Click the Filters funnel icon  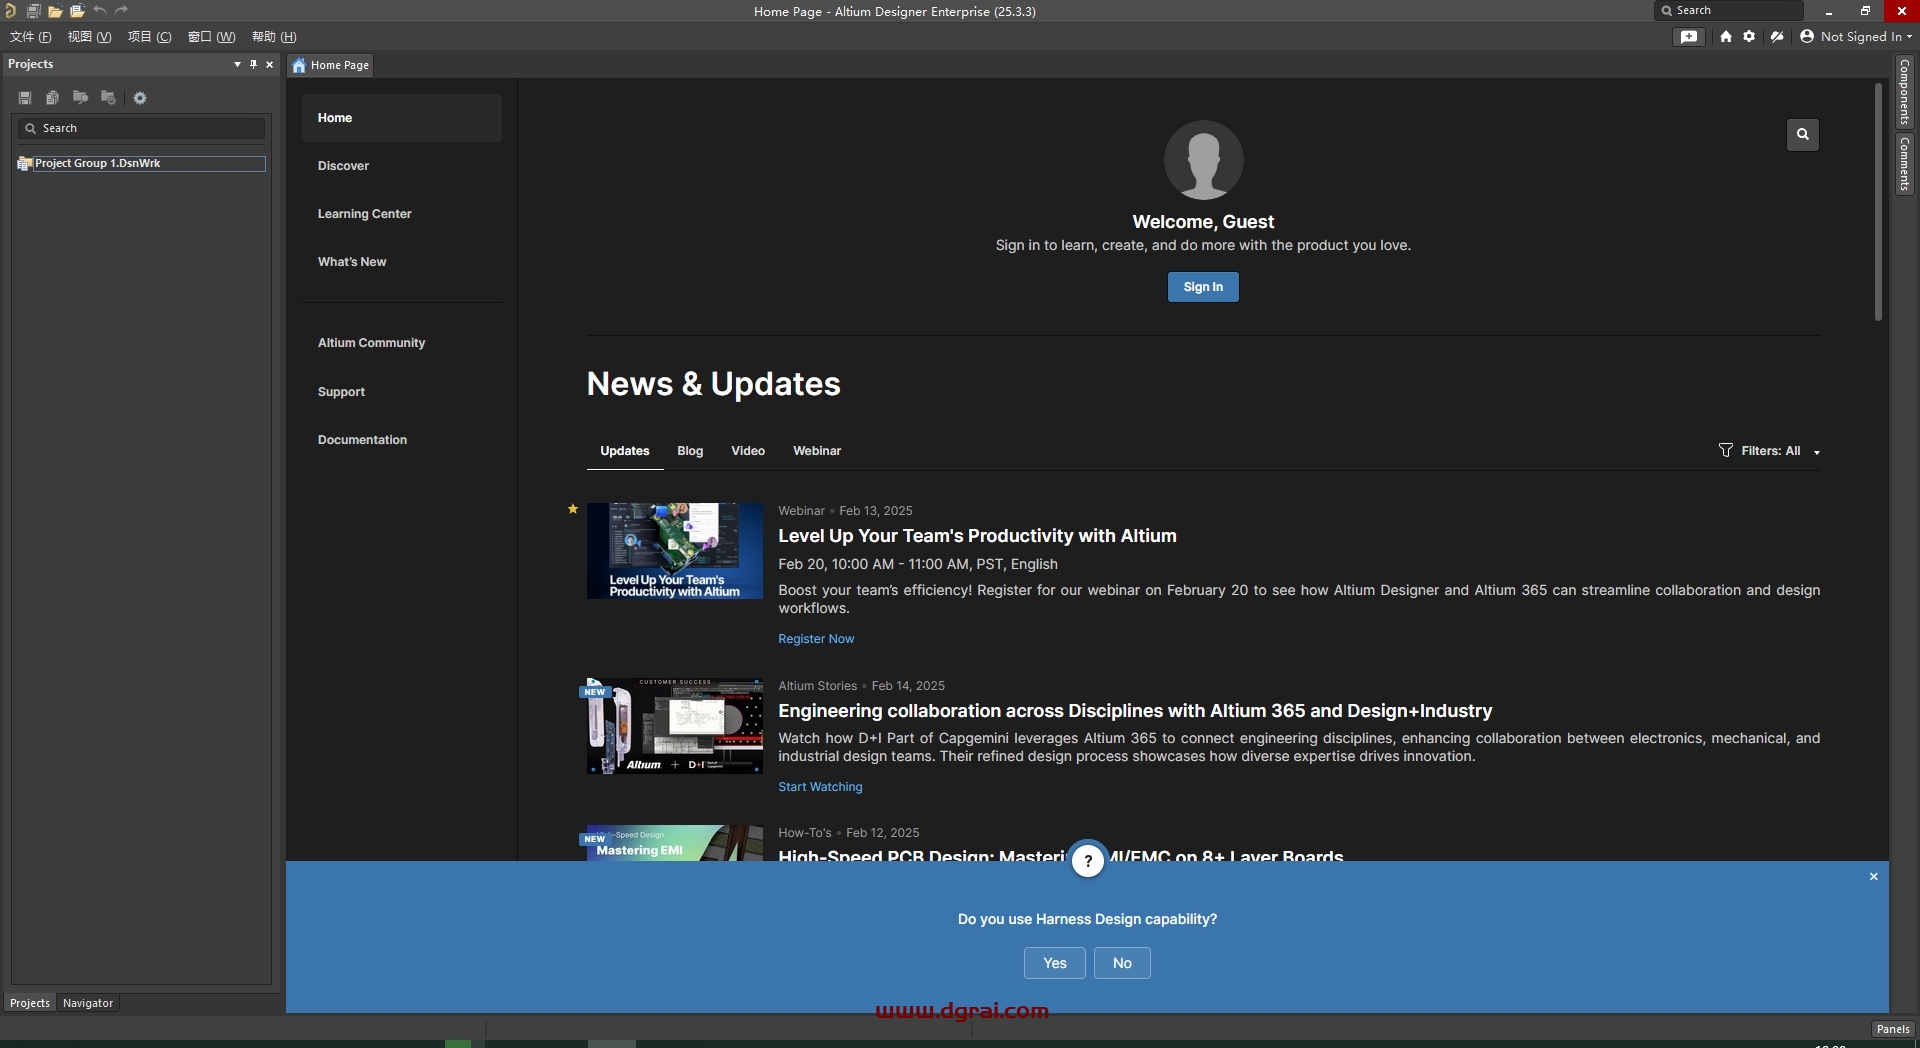click(x=1726, y=450)
